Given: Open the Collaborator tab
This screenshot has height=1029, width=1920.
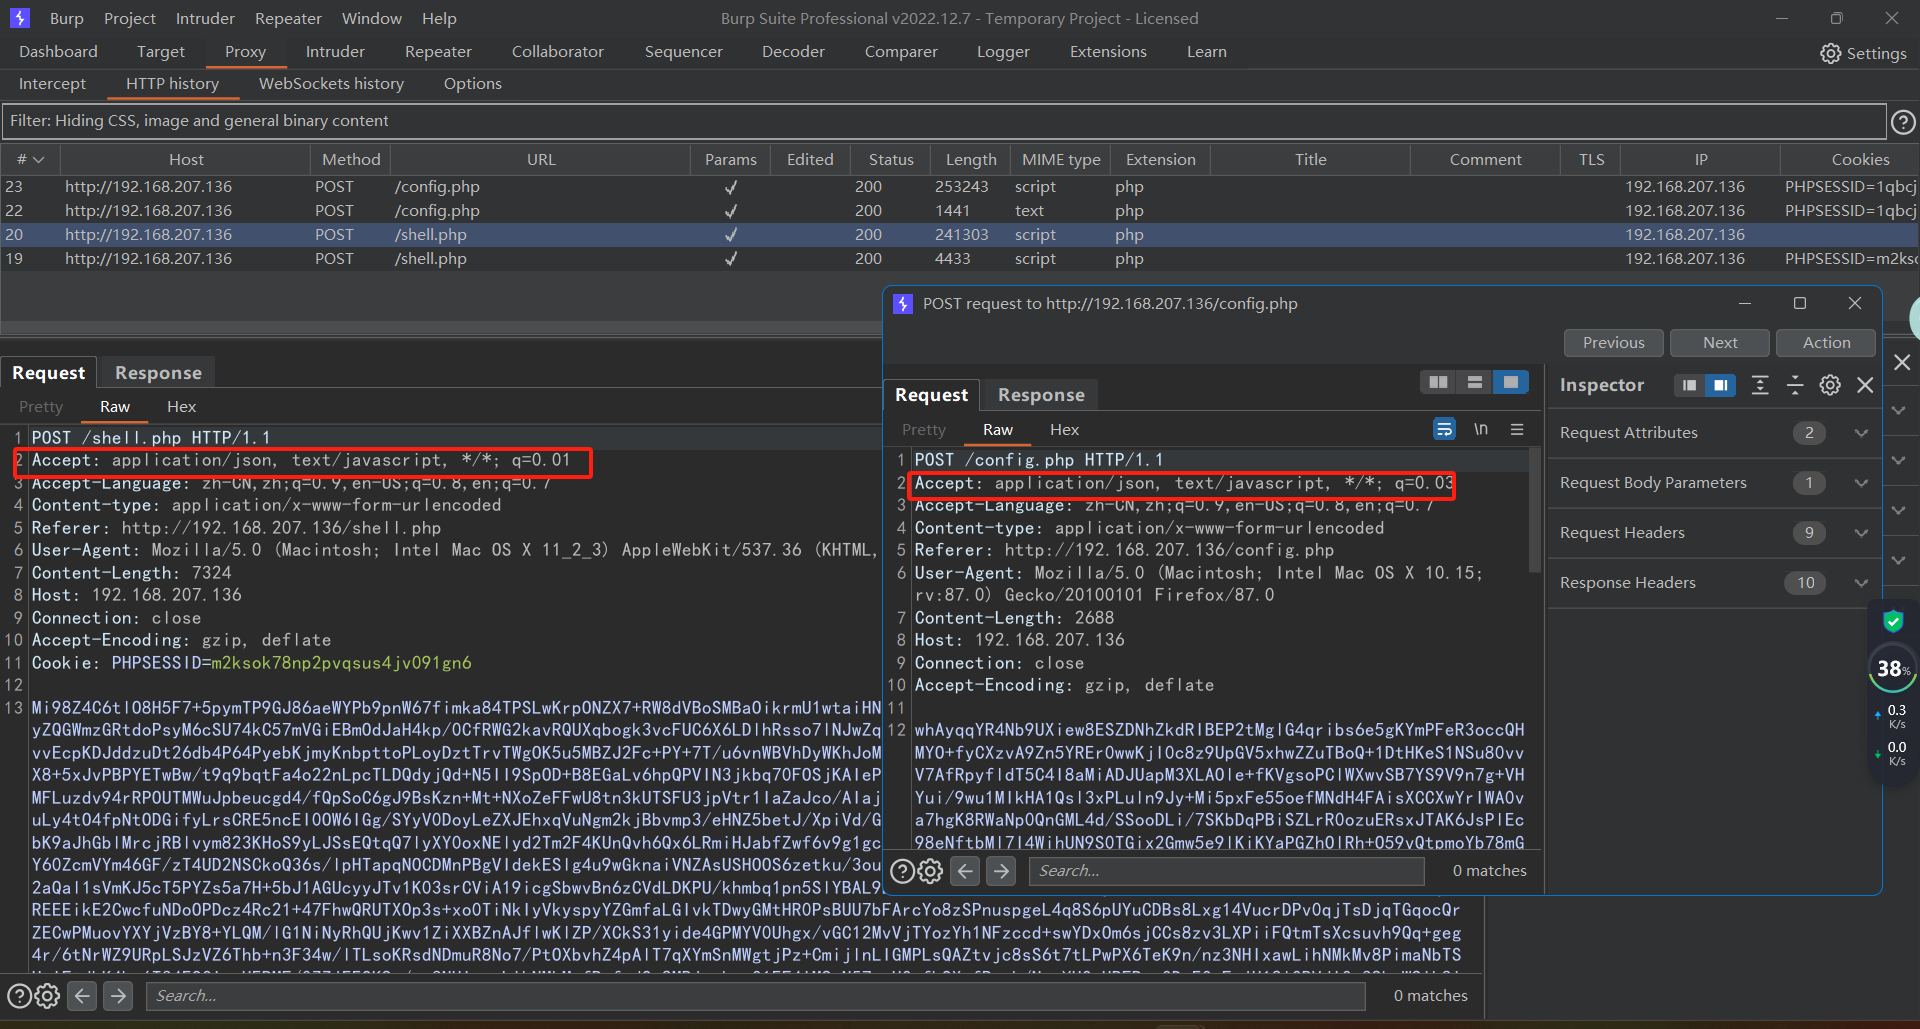Looking at the screenshot, I should (558, 52).
